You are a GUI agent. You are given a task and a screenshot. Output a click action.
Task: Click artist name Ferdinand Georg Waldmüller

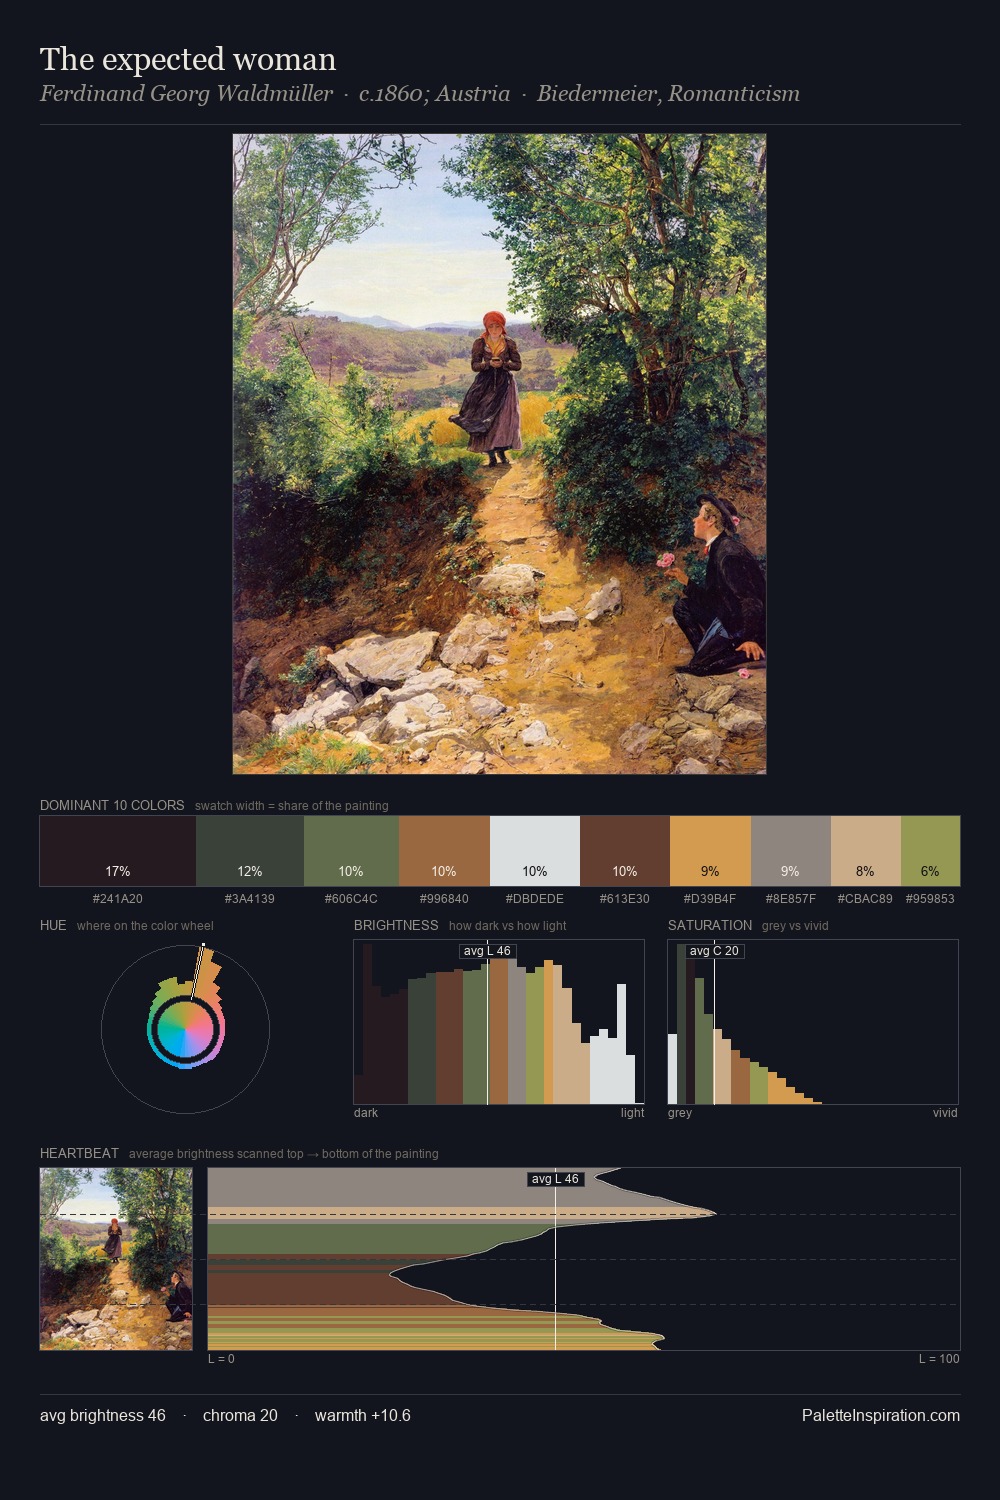186,94
